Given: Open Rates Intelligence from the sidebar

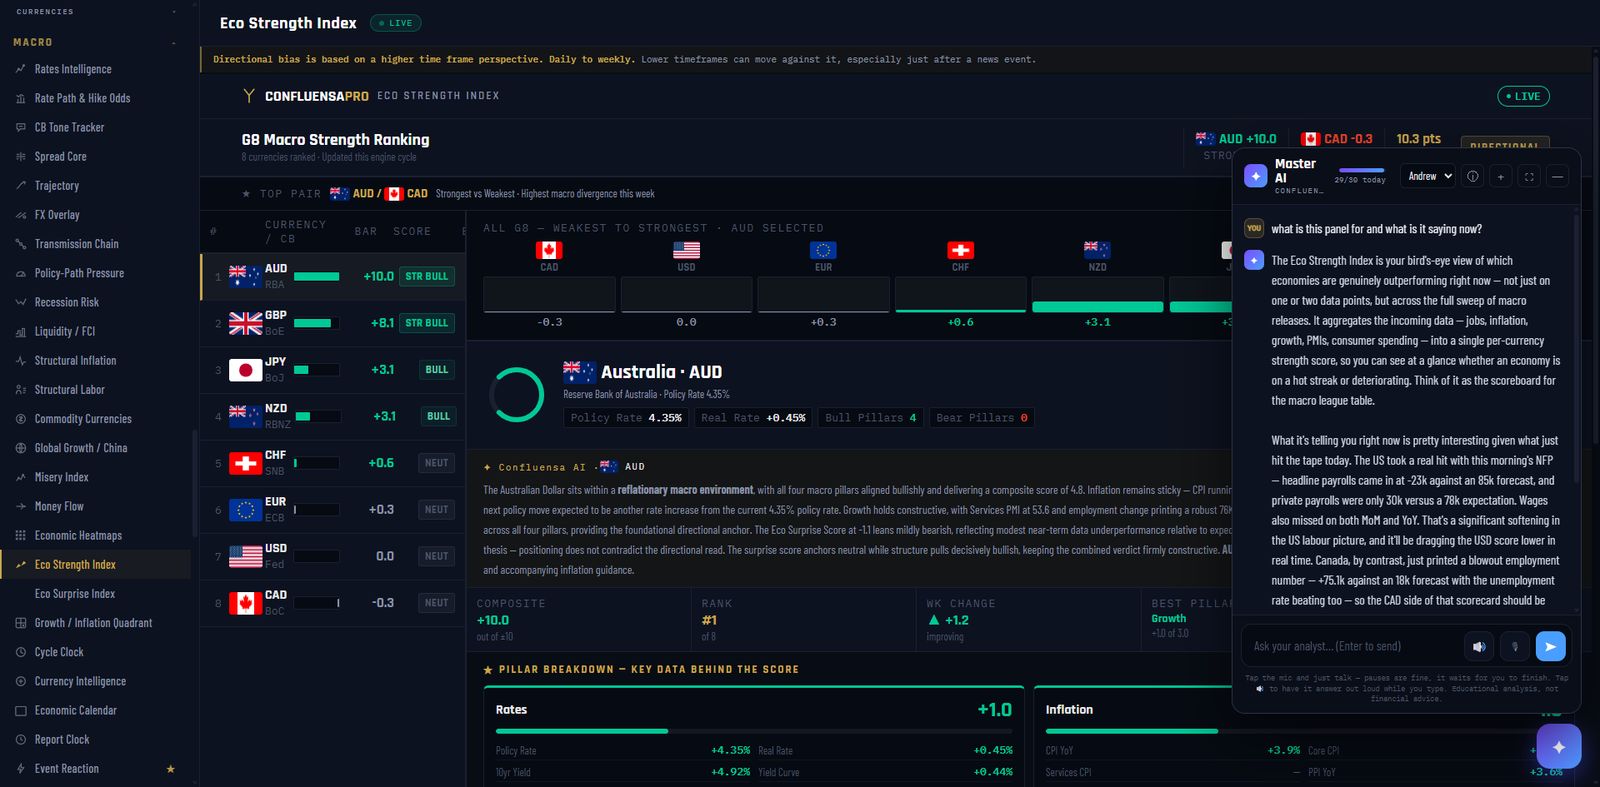Looking at the screenshot, I should 95,69.
